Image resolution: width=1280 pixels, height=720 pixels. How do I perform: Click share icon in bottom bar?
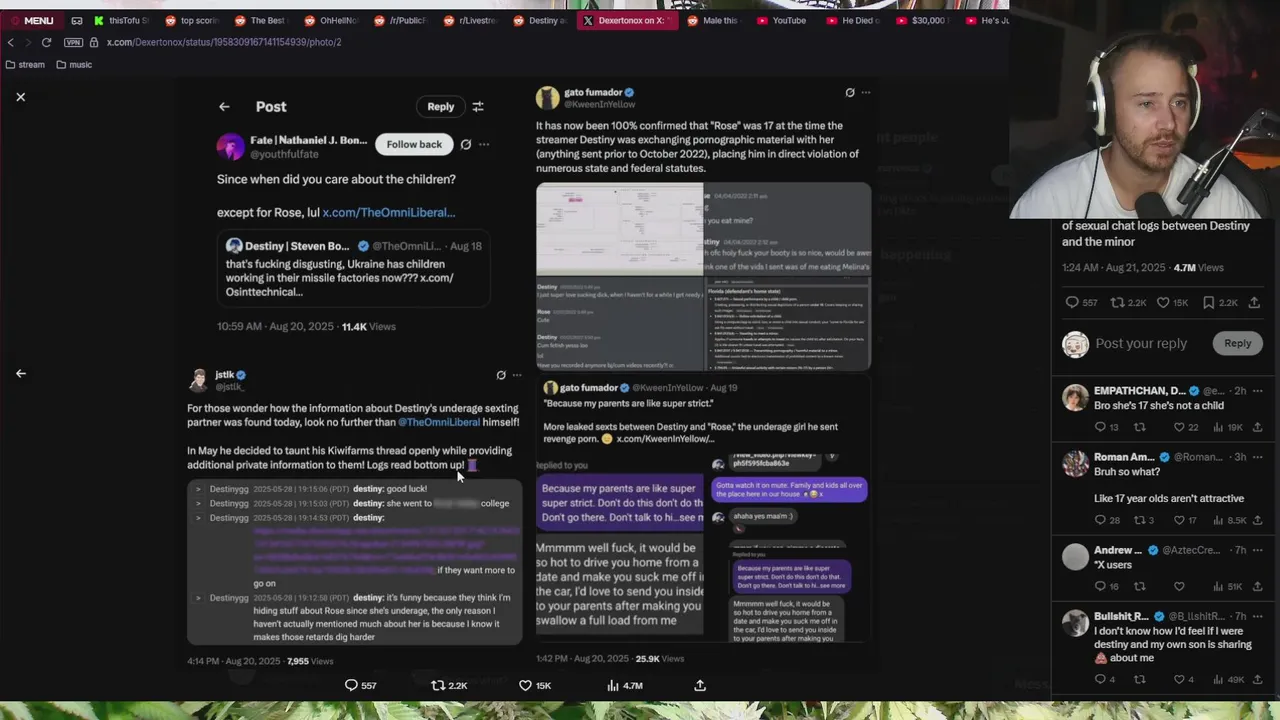(700, 685)
